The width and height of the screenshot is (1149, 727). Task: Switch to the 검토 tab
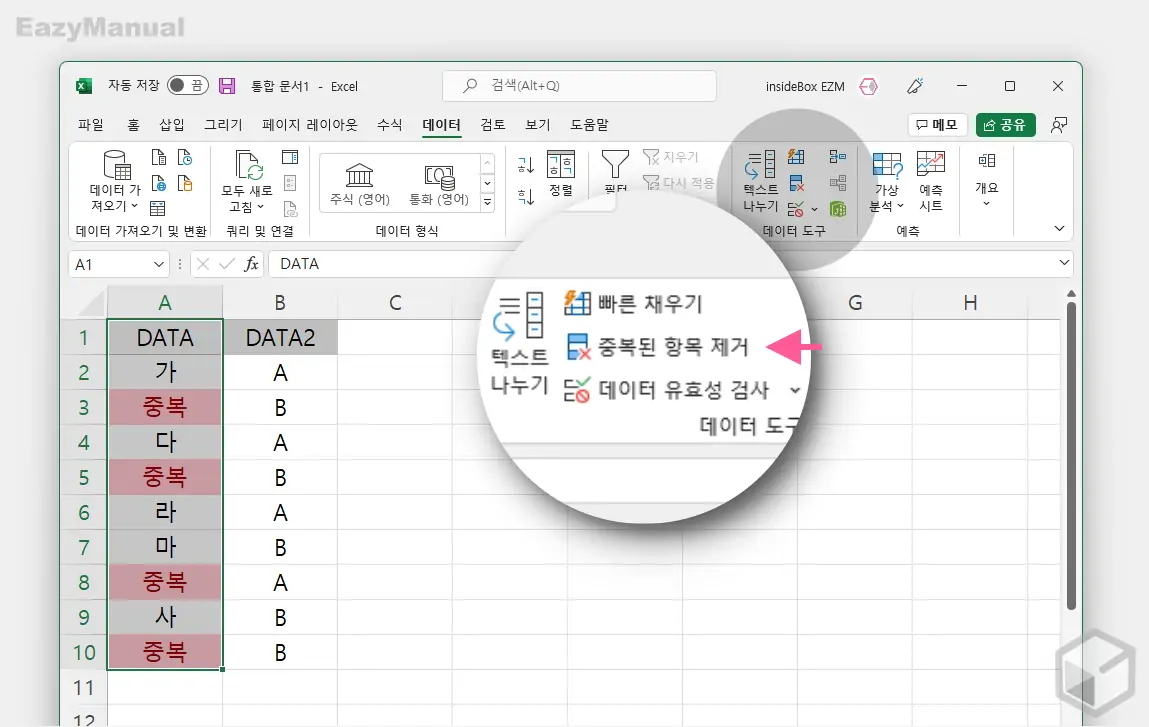(x=493, y=125)
